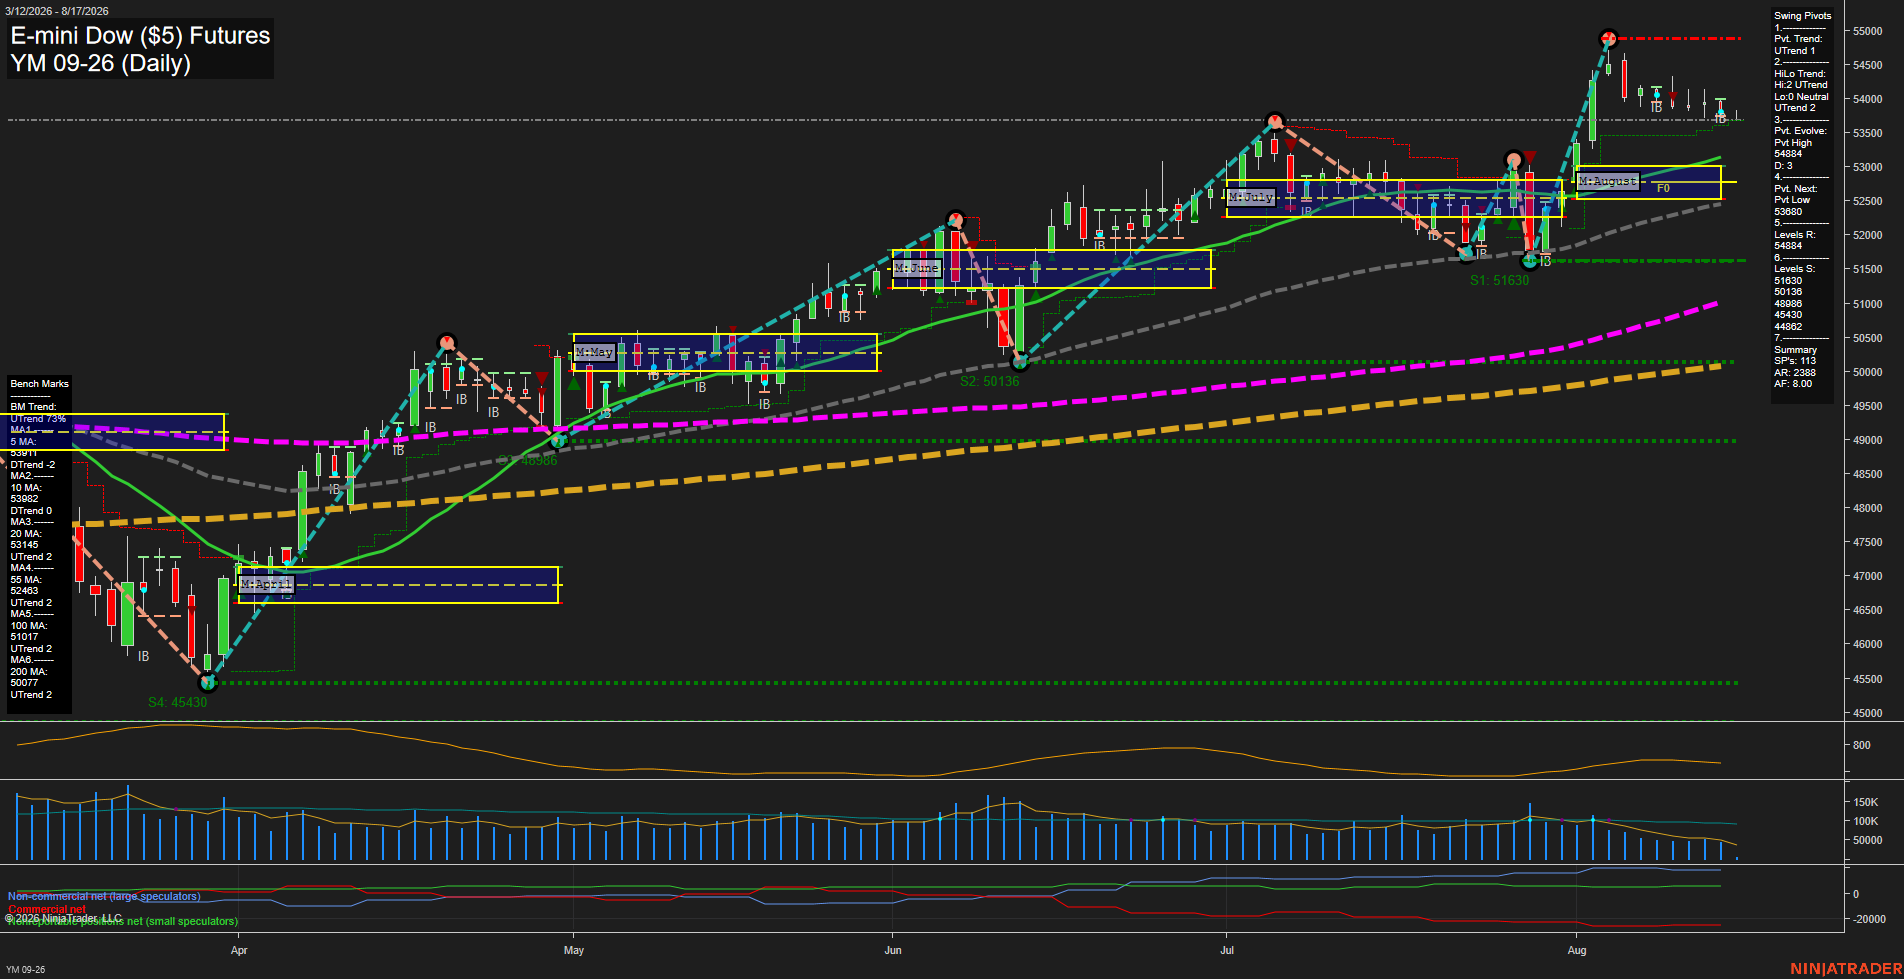Viewport: 1904px width, 979px height.
Task: Click the 50000 price axis label
Action: (x=1868, y=372)
